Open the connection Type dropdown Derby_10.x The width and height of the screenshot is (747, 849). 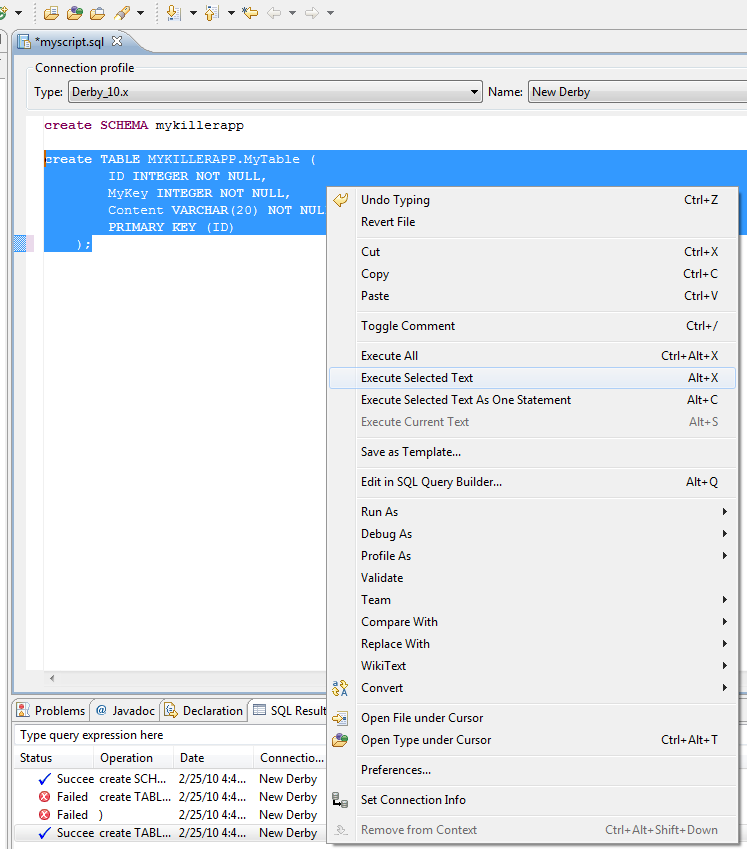(x=274, y=92)
